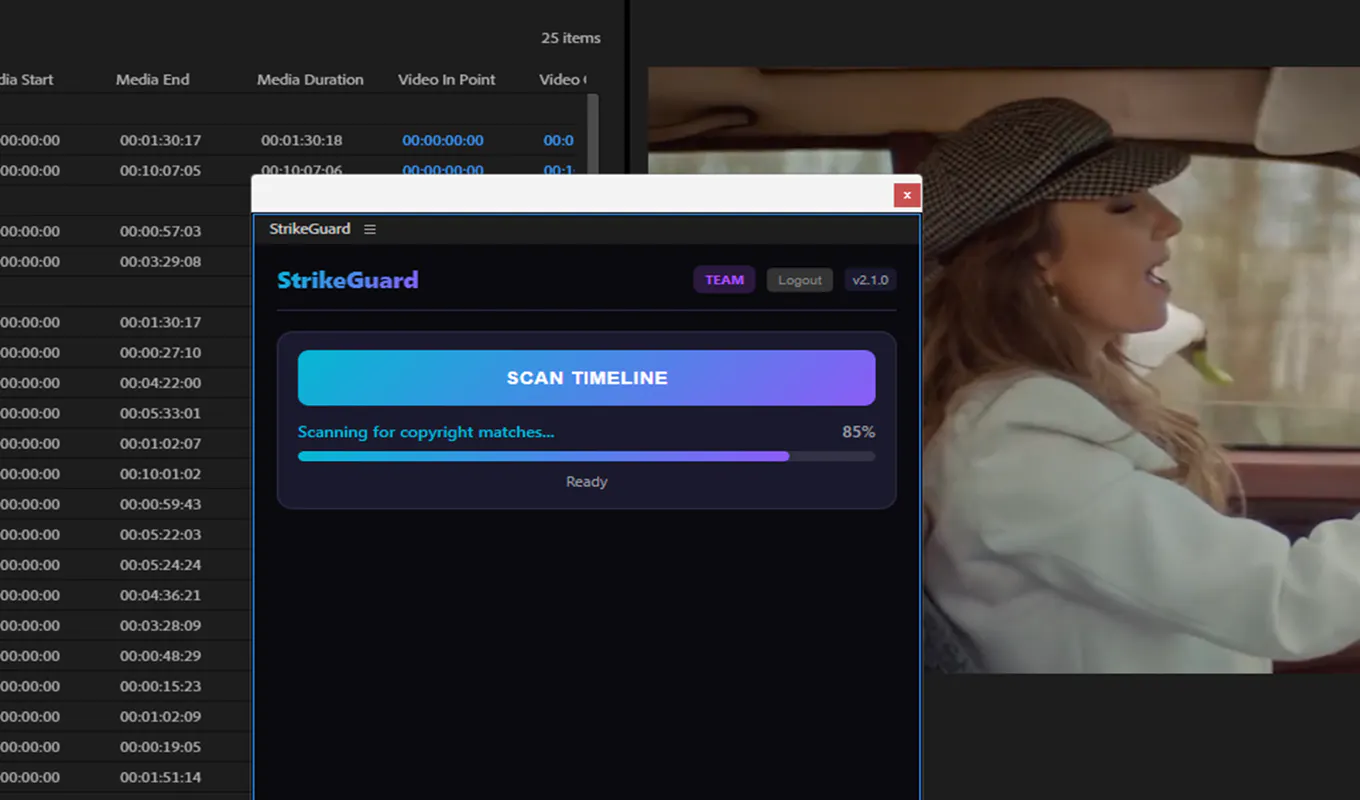
Task: Click the video preview of woman in car
Action: (1004, 370)
